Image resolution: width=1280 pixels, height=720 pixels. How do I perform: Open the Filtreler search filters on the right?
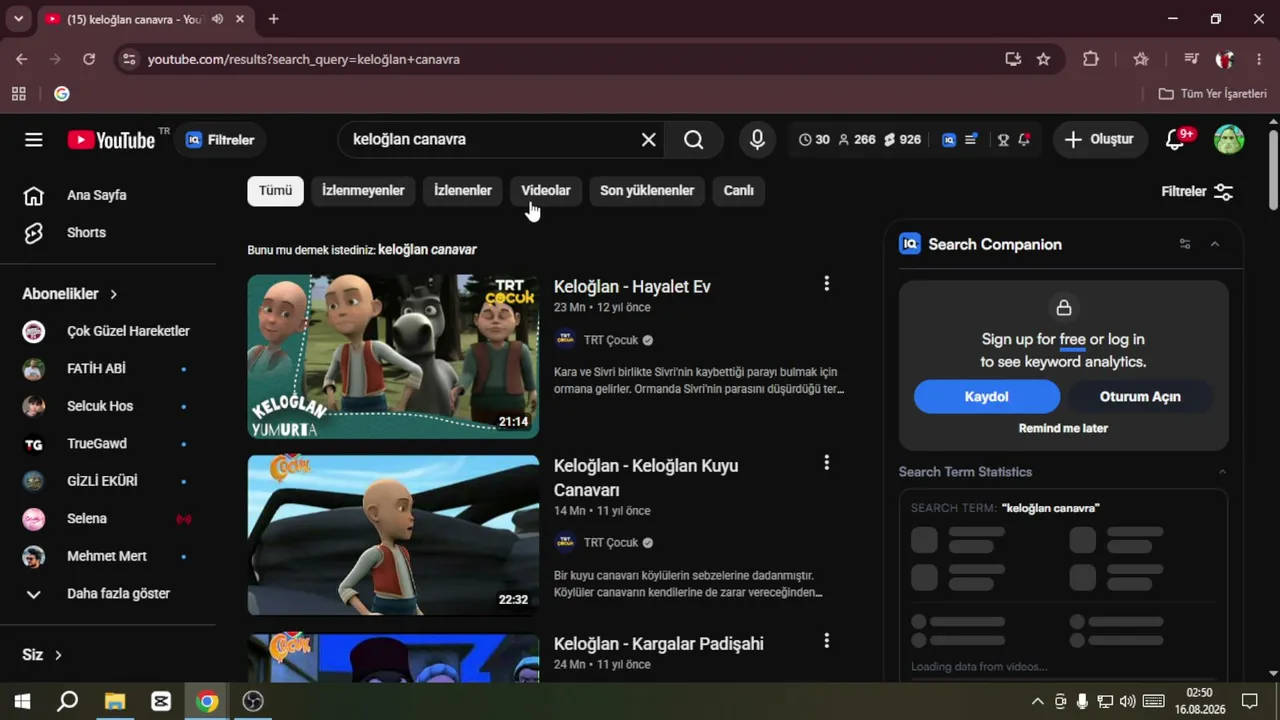pyautogui.click(x=1197, y=191)
